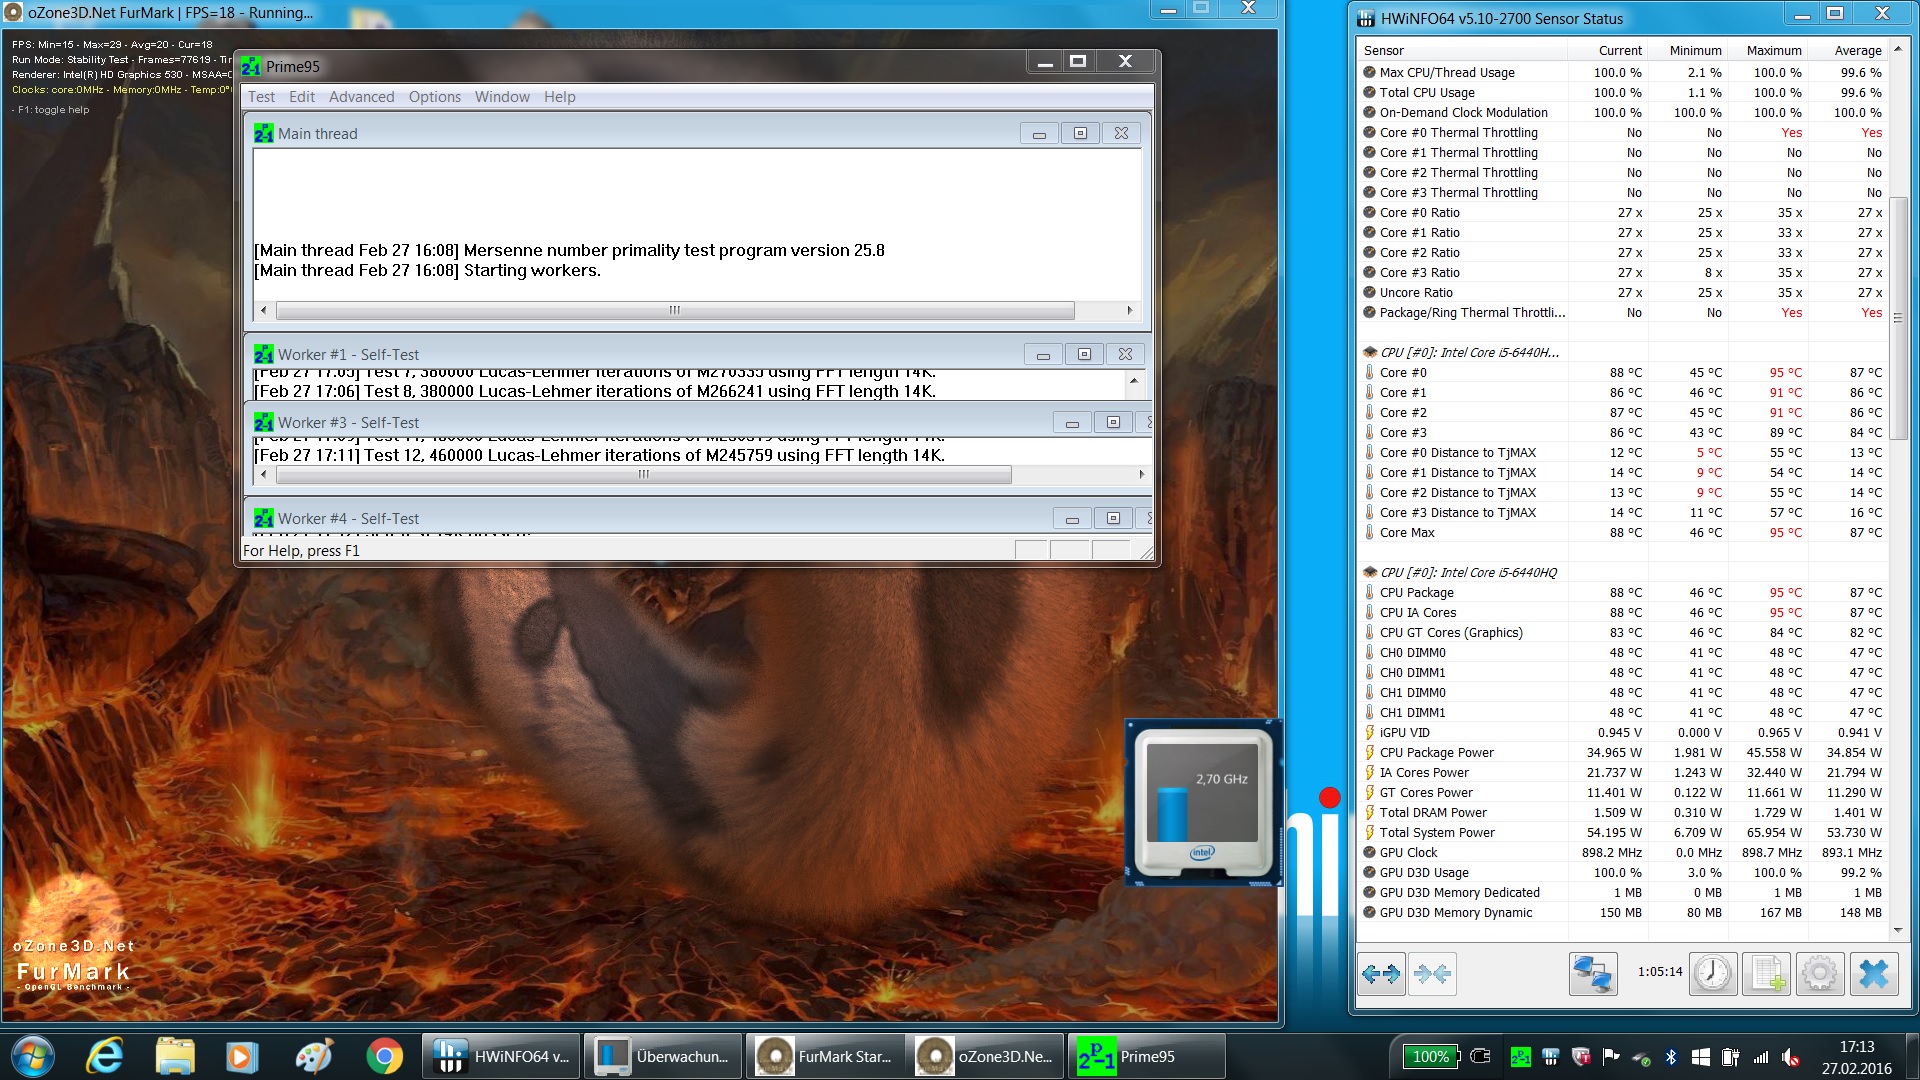Reset the elapsed time using the clock icon
Screen dimensions: 1920x1080
(x=1712, y=973)
